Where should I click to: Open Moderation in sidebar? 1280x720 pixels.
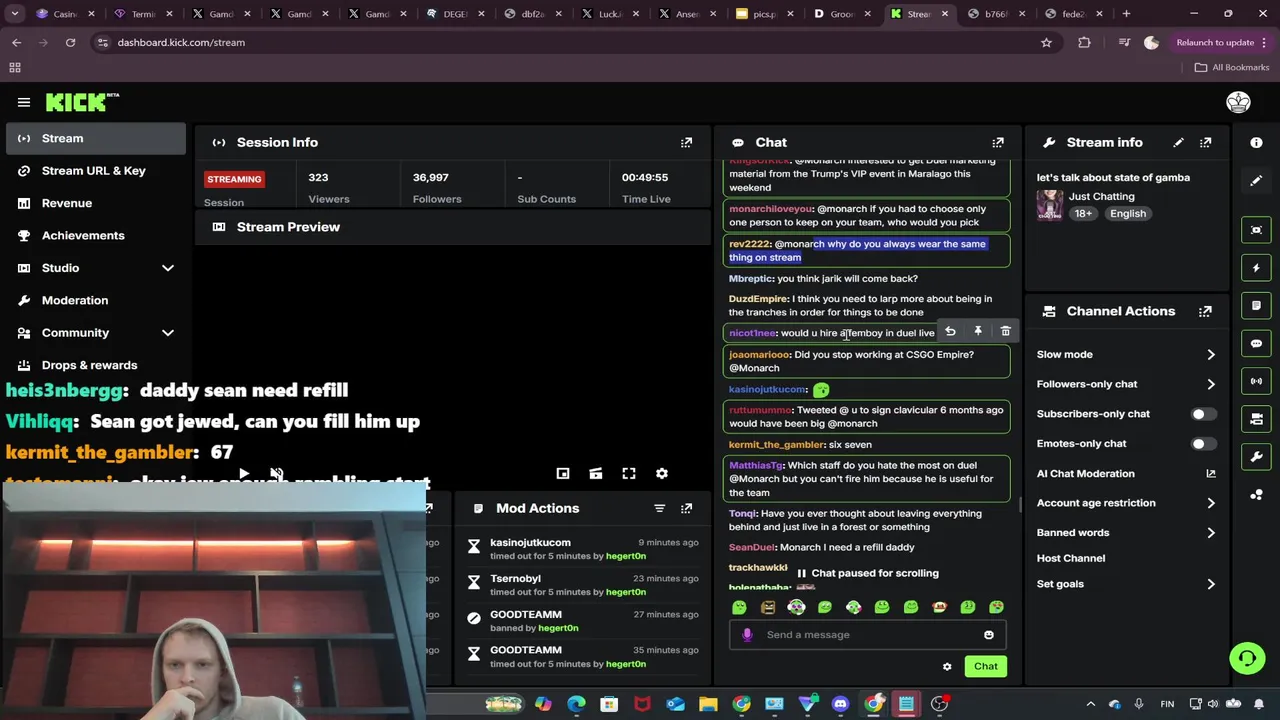pos(95,300)
